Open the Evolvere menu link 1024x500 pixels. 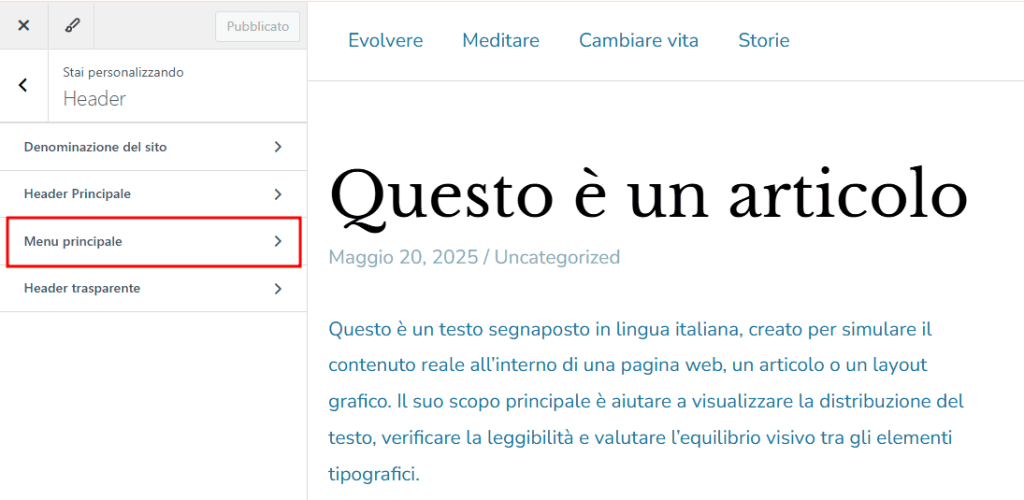(x=385, y=40)
